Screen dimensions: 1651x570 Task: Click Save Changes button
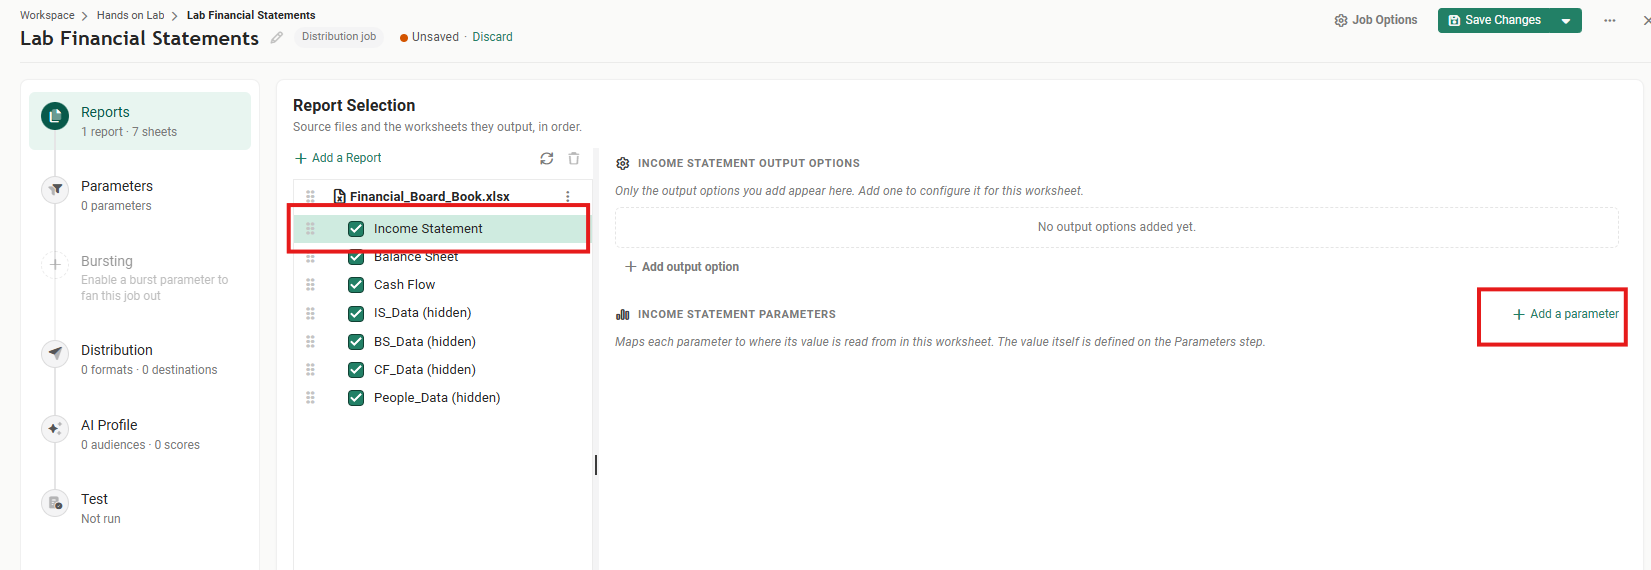(x=1495, y=20)
